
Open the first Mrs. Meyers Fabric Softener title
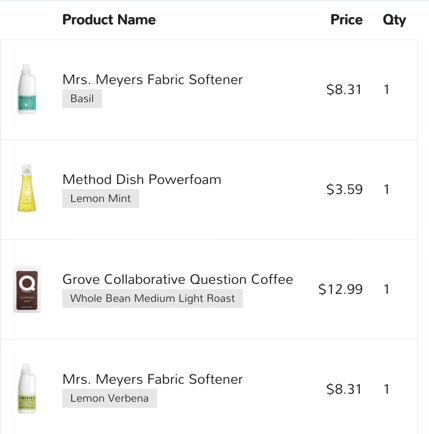point(152,80)
